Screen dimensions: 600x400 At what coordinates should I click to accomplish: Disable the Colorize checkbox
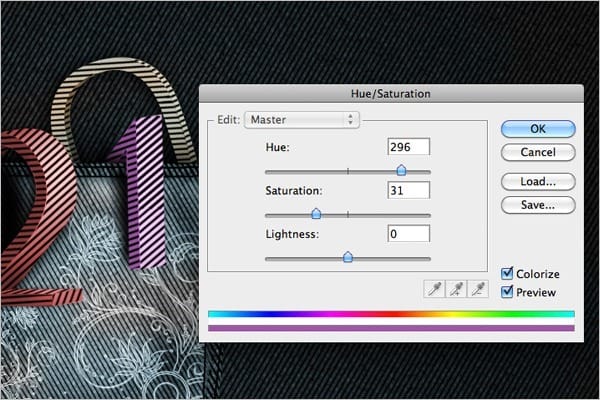(508, 274)
